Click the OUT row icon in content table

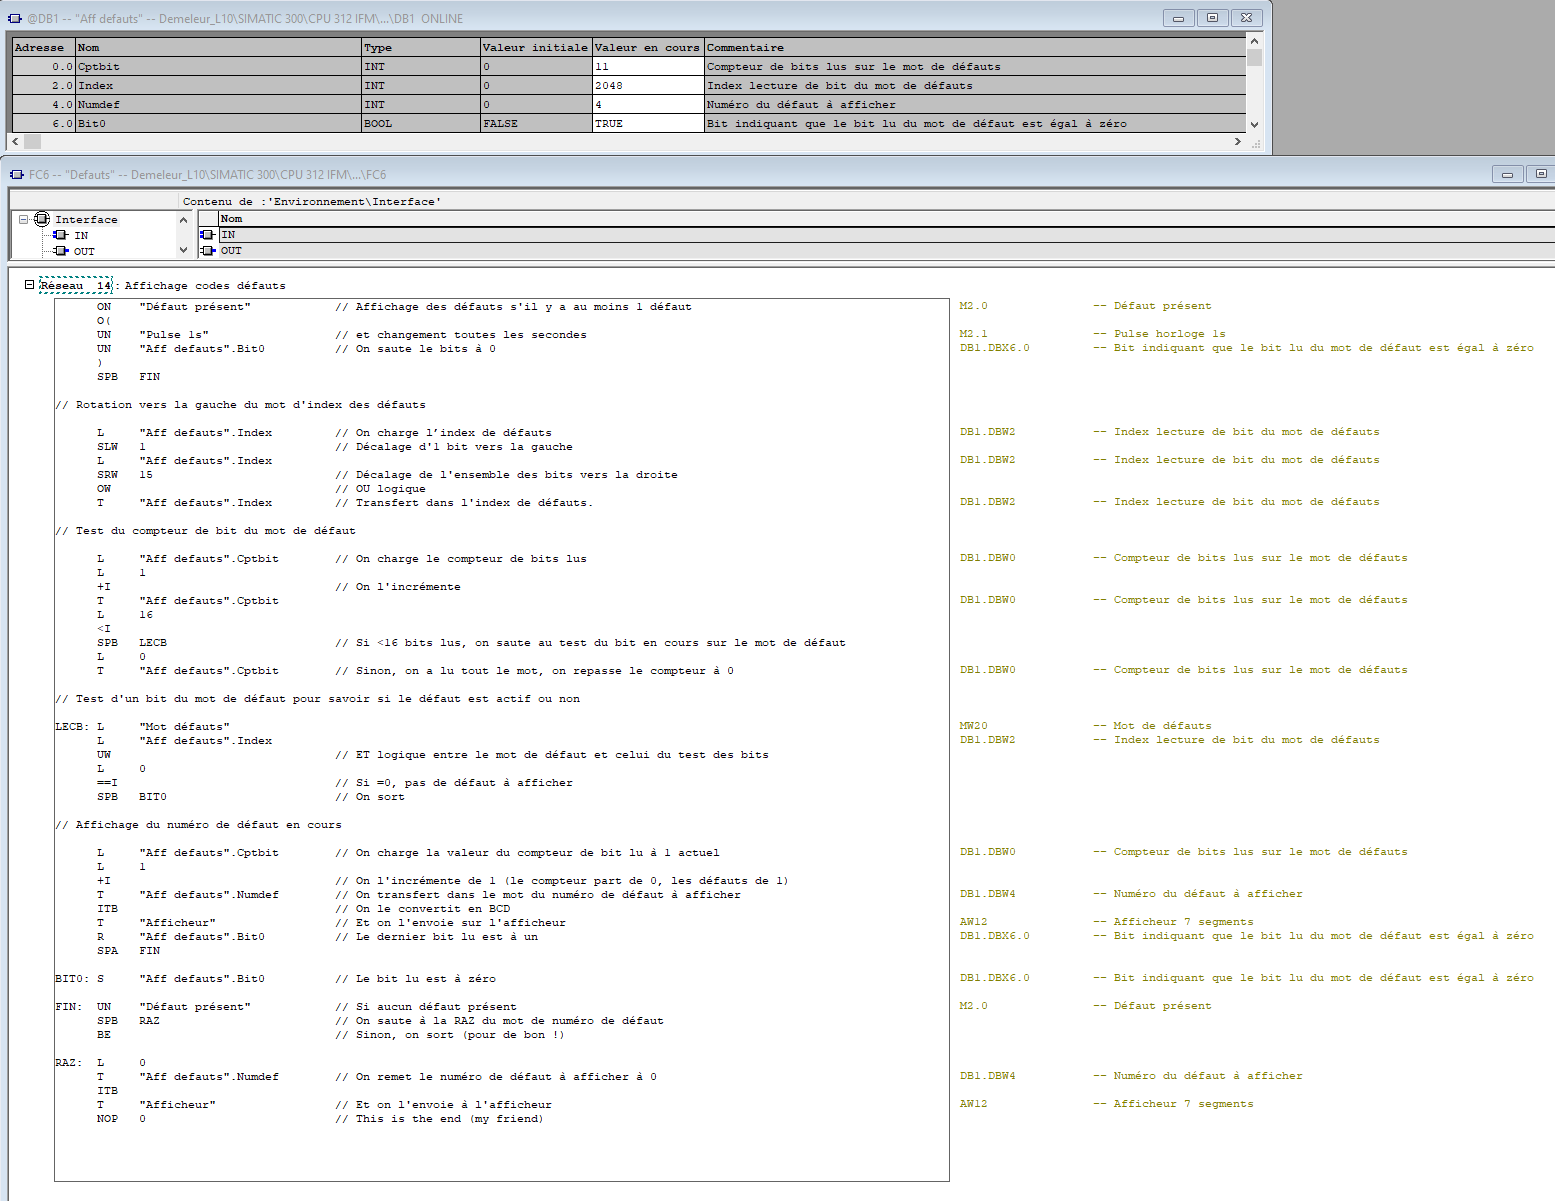(x=208, y=251)
